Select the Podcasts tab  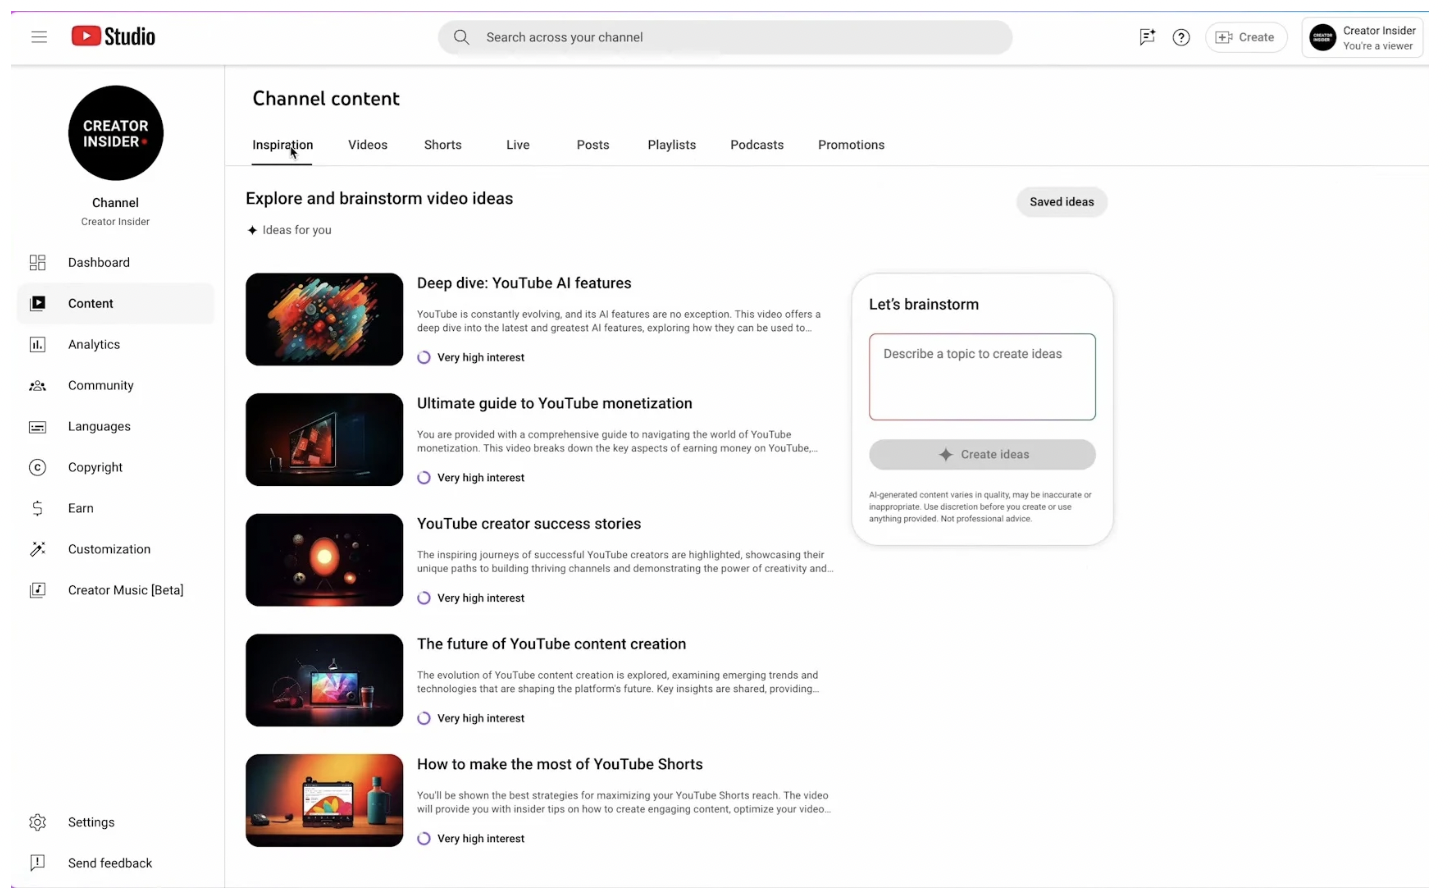coord(757,145)
